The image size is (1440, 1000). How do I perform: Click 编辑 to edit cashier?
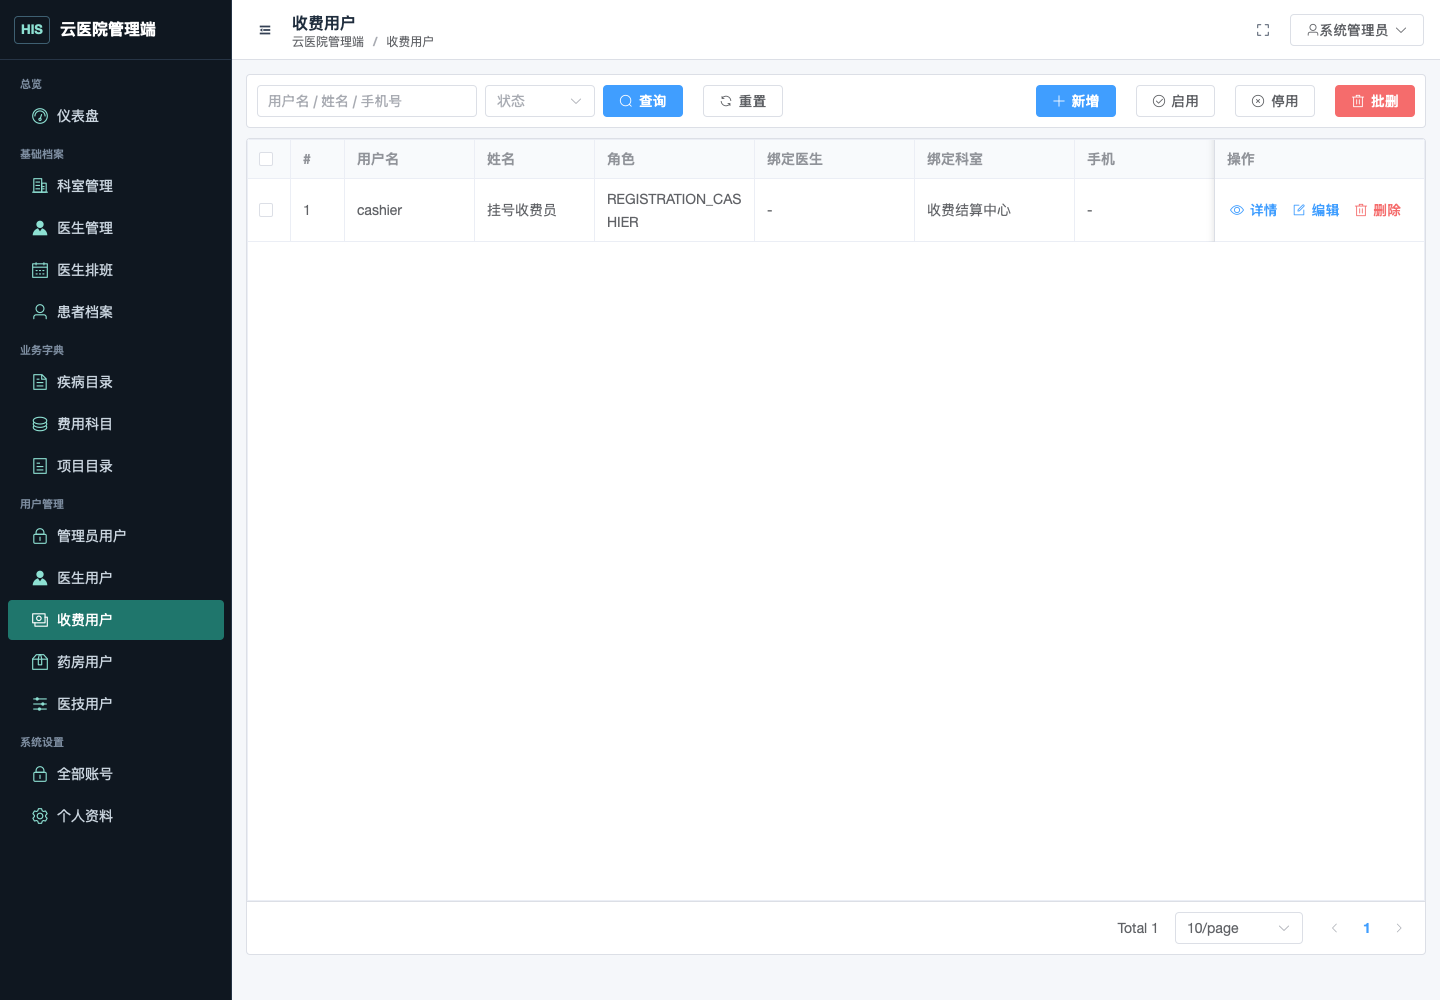pos(1316,210)
